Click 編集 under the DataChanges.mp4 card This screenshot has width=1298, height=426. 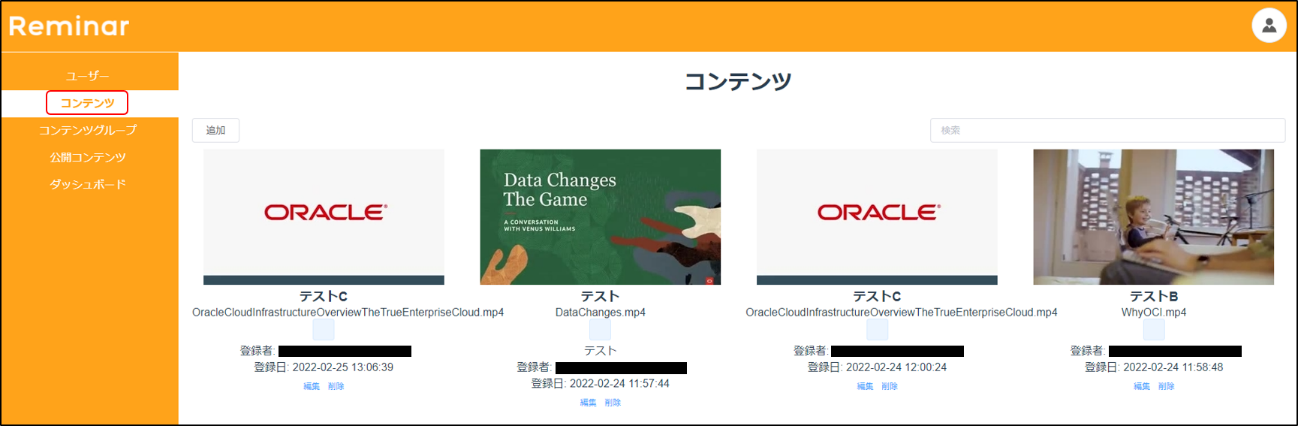tap(588, 403)
